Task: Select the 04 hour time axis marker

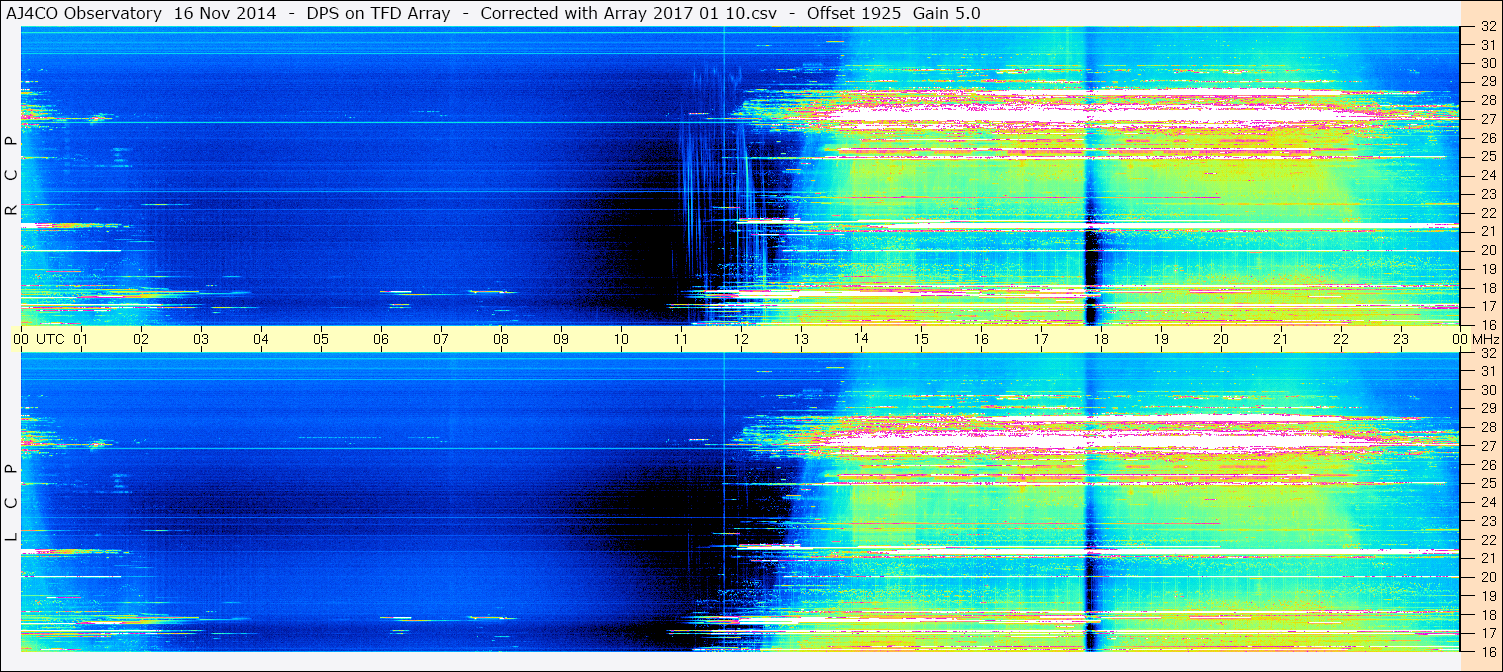Action: pyautogui.click(x=261, y=339)
